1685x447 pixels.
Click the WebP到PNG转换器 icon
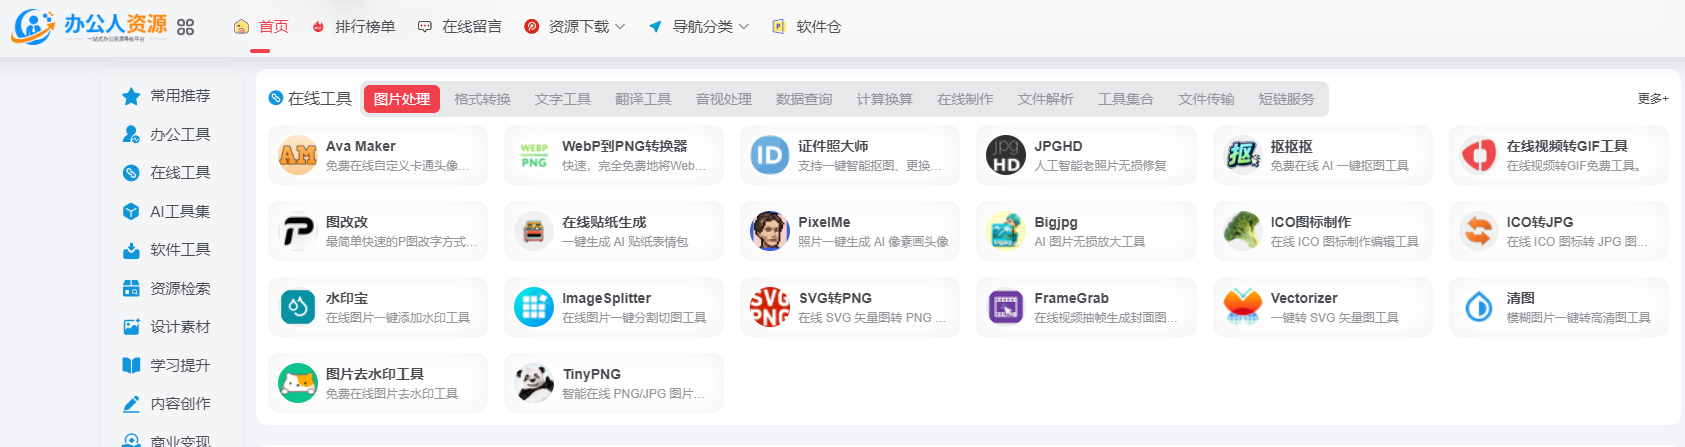(534, 155)
